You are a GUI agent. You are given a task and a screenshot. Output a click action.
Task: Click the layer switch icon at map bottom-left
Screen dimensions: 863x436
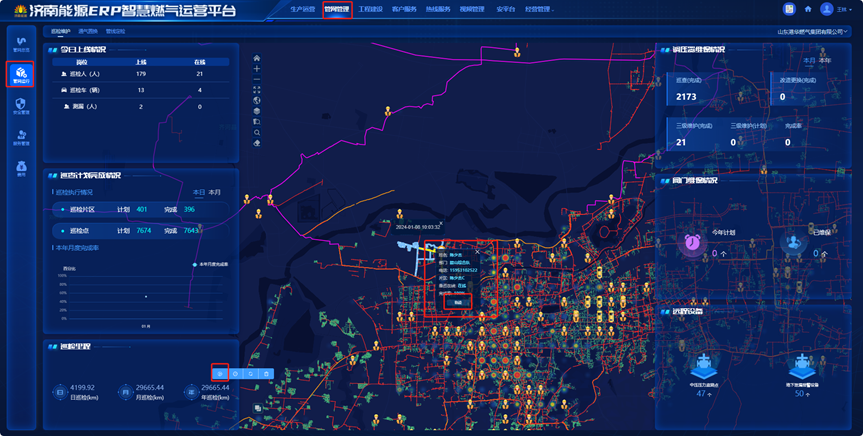[x=258, y=408]
